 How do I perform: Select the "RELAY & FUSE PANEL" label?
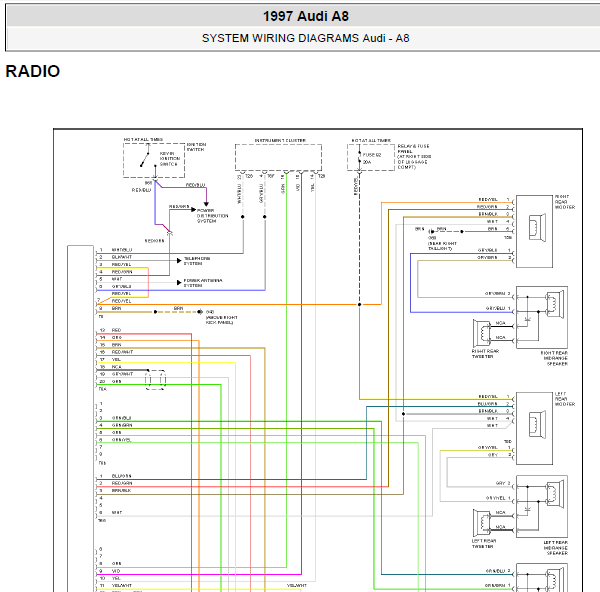pyautogui.click(x=413, y=148)
